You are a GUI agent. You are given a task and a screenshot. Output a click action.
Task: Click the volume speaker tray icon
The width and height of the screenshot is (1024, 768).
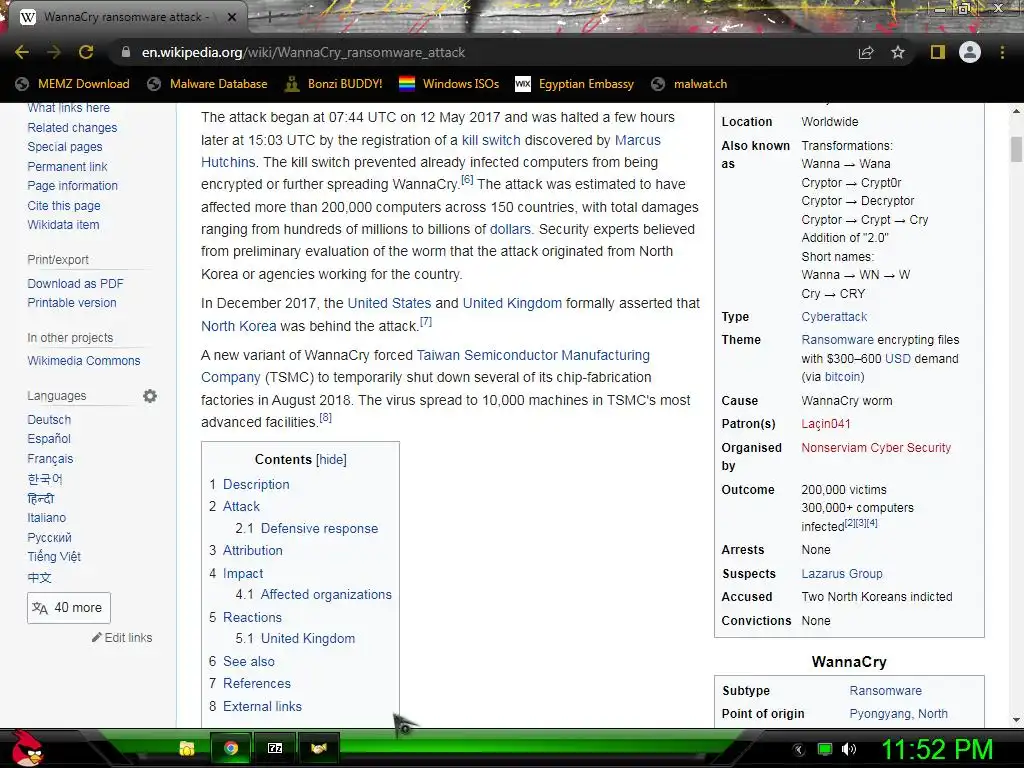[x=848, y=749]
